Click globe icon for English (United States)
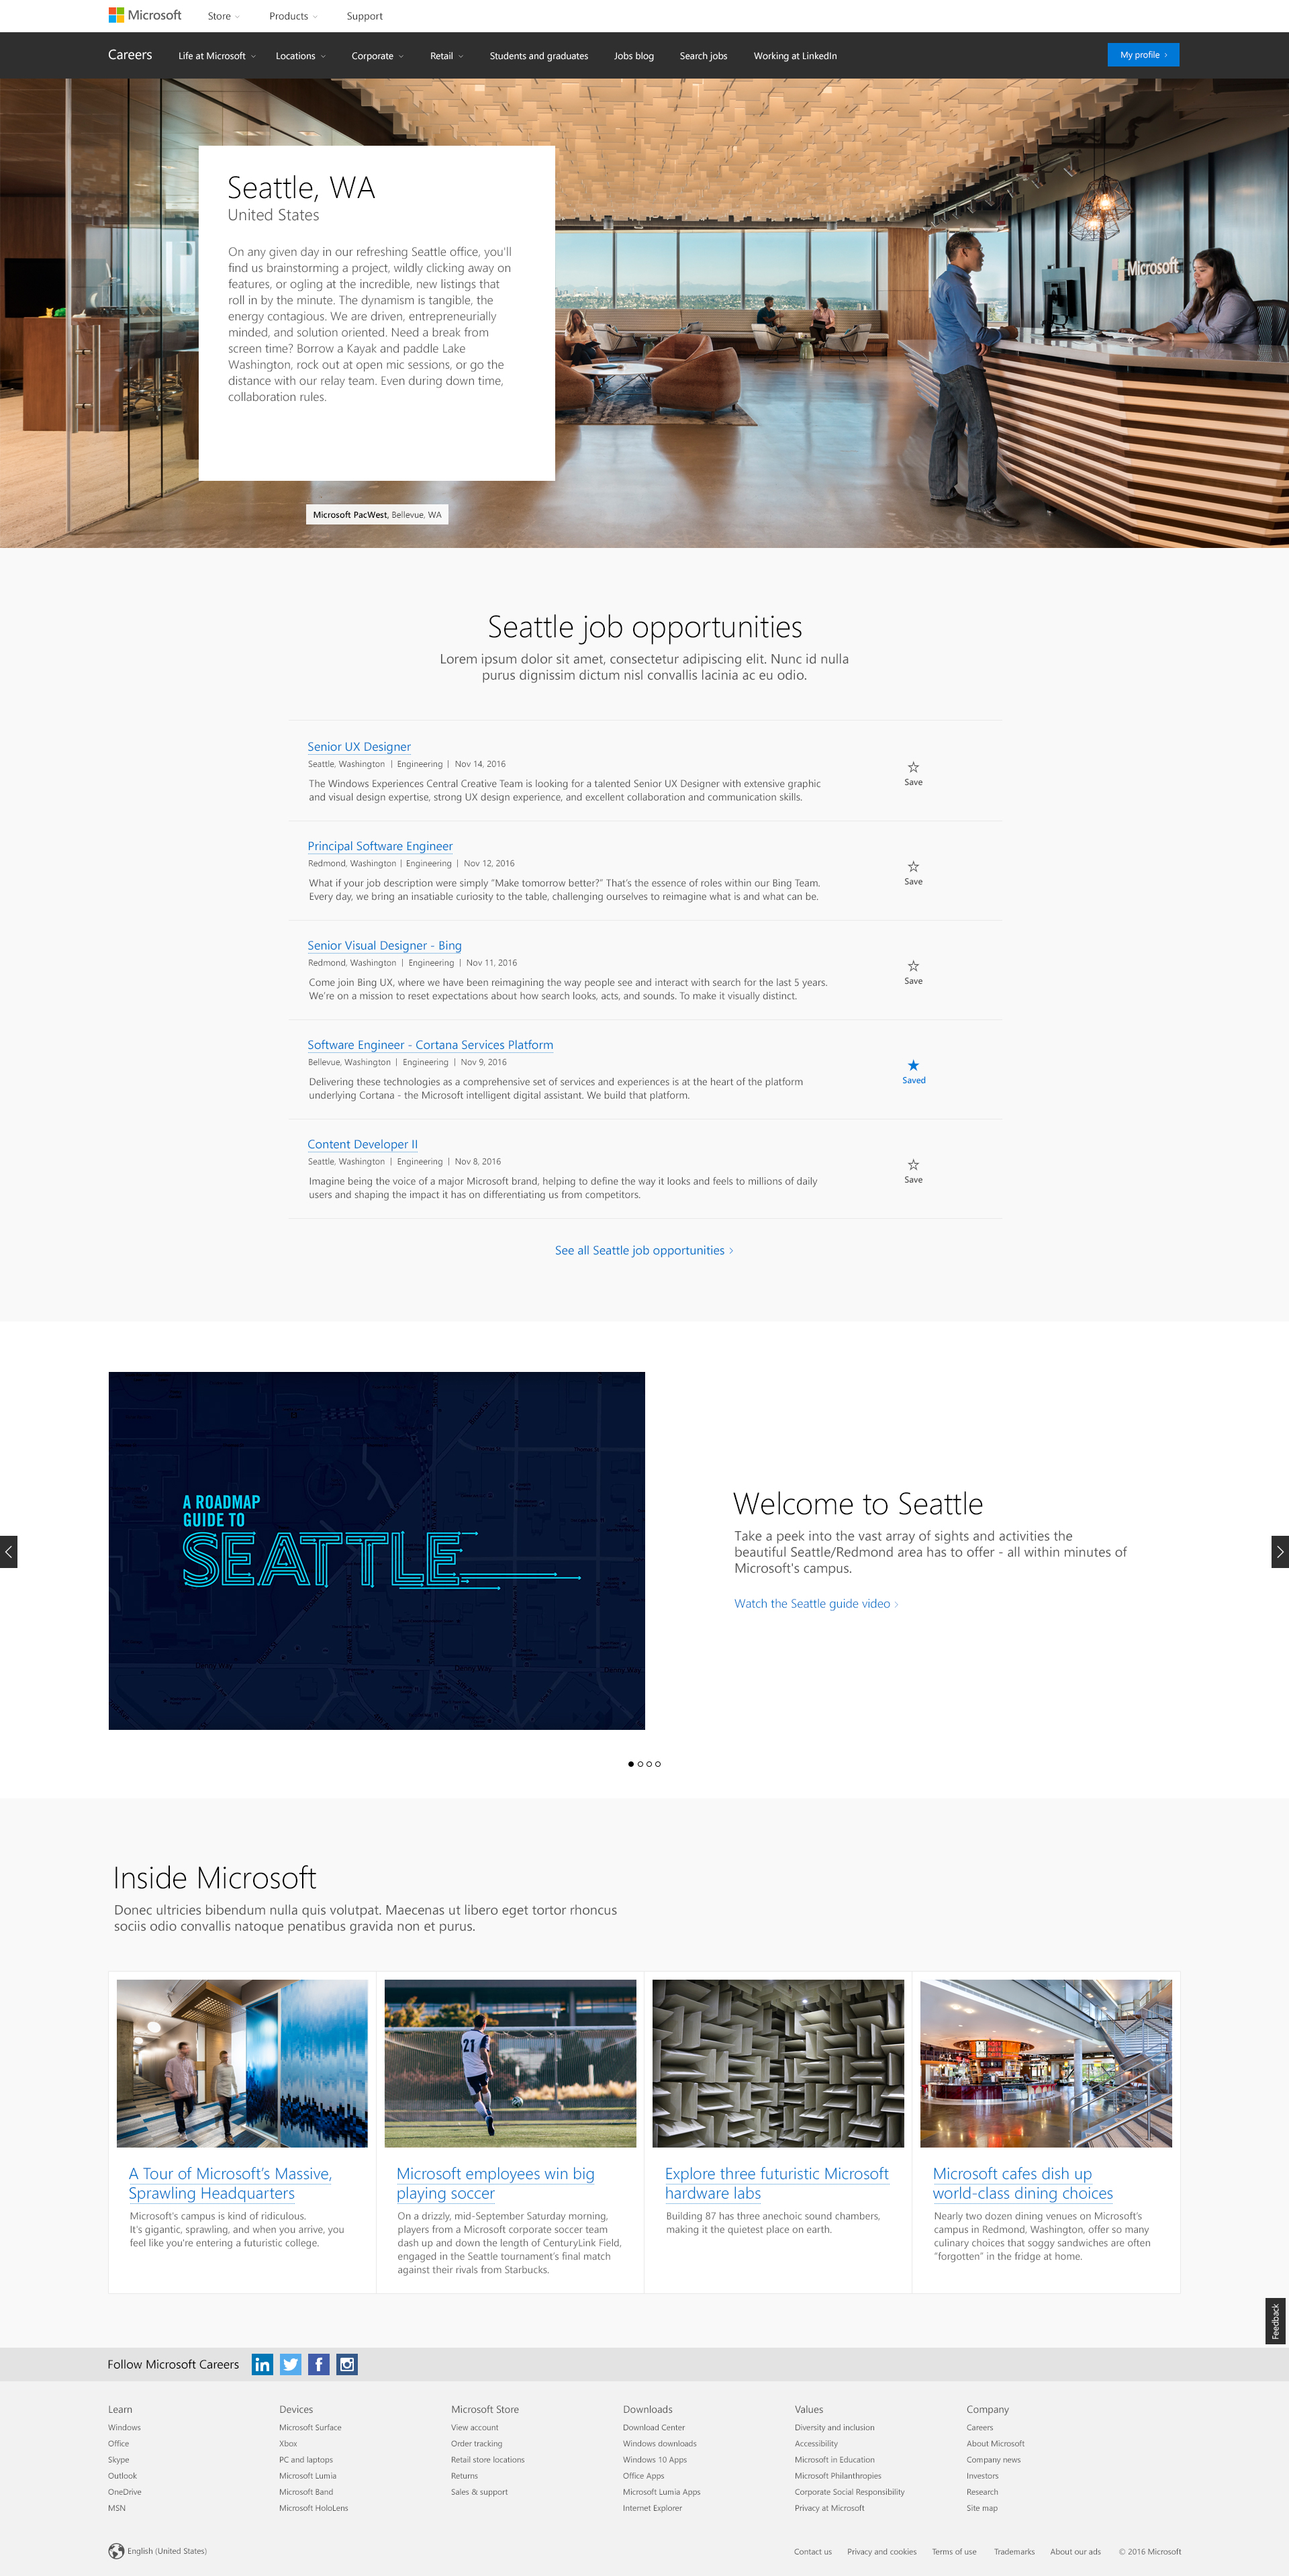Image resolution: width=1289 pixels, height=2576 pixels. click(x=116, y=2550)
